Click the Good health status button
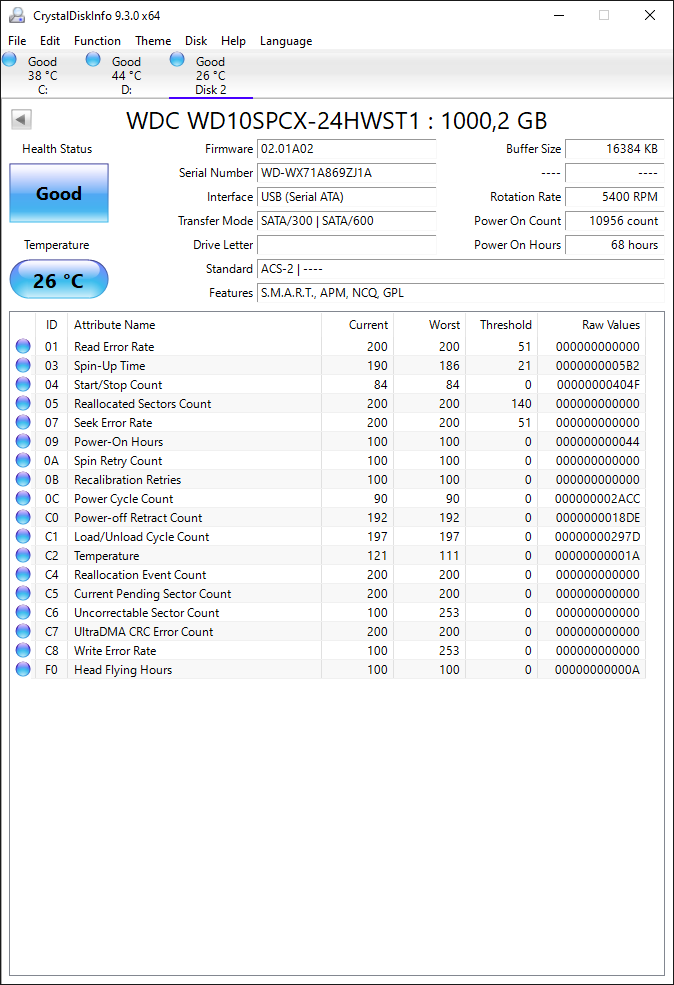The width and height of the screenshot is (674, 985). tap(59, 193)
